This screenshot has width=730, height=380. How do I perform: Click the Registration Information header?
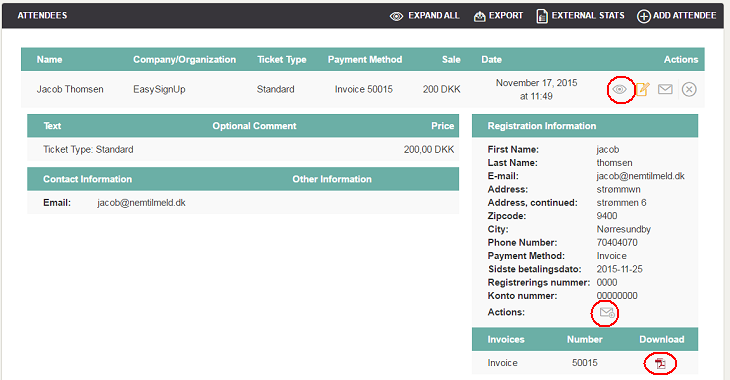tap(541, 126)
